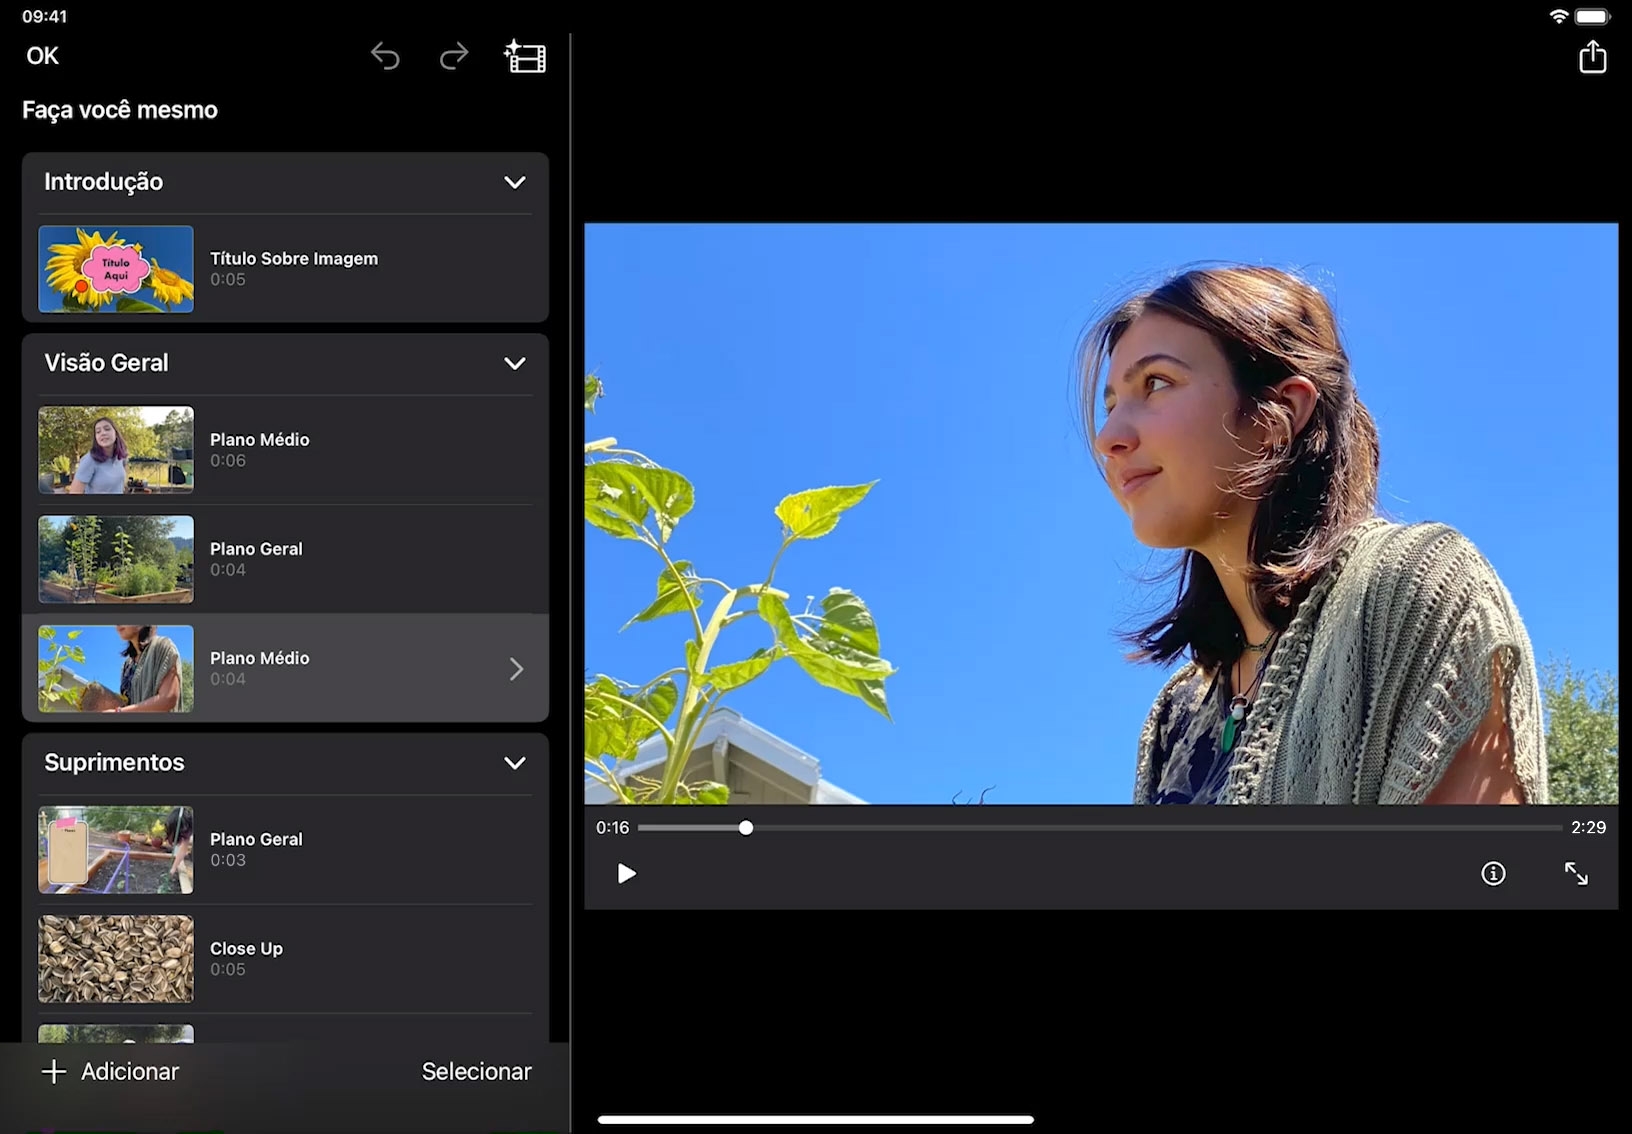
Task: Select the Plano Geral 0:03 thumbnail in Suprimentos
Action: tap(116, 850)
